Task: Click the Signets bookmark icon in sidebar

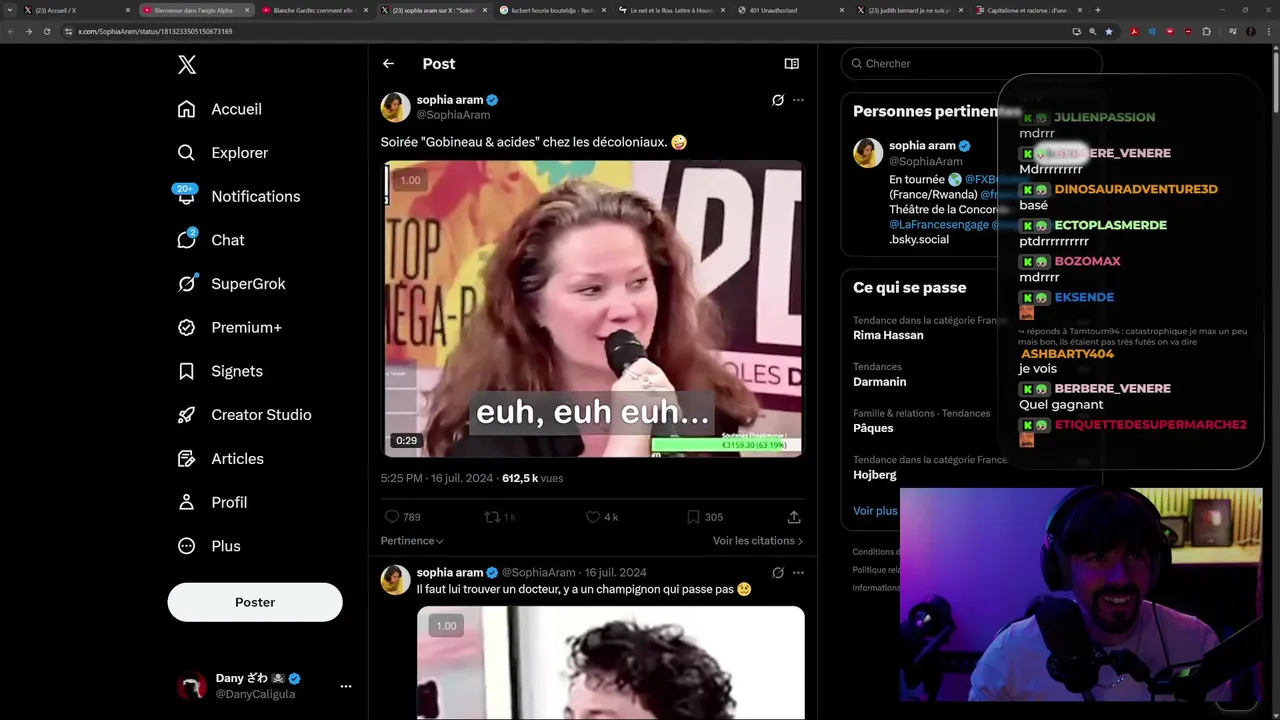Action: pos(186,371)
